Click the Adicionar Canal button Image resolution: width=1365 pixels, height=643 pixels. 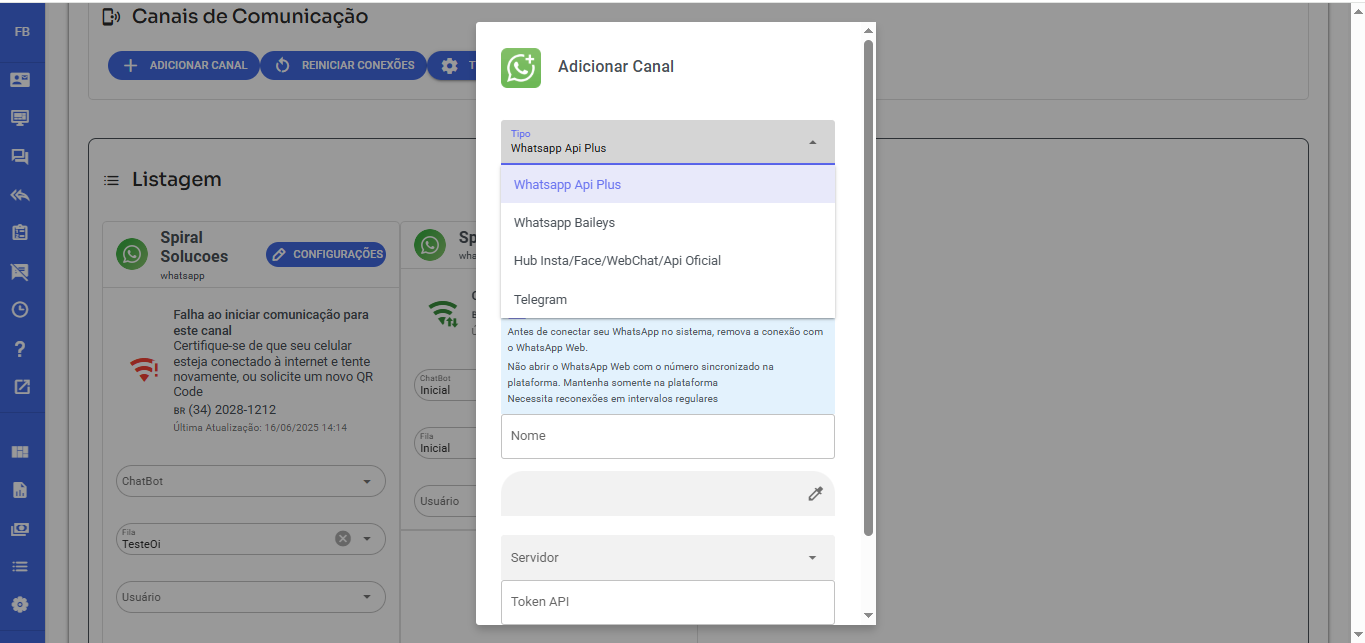coord(185,65)
